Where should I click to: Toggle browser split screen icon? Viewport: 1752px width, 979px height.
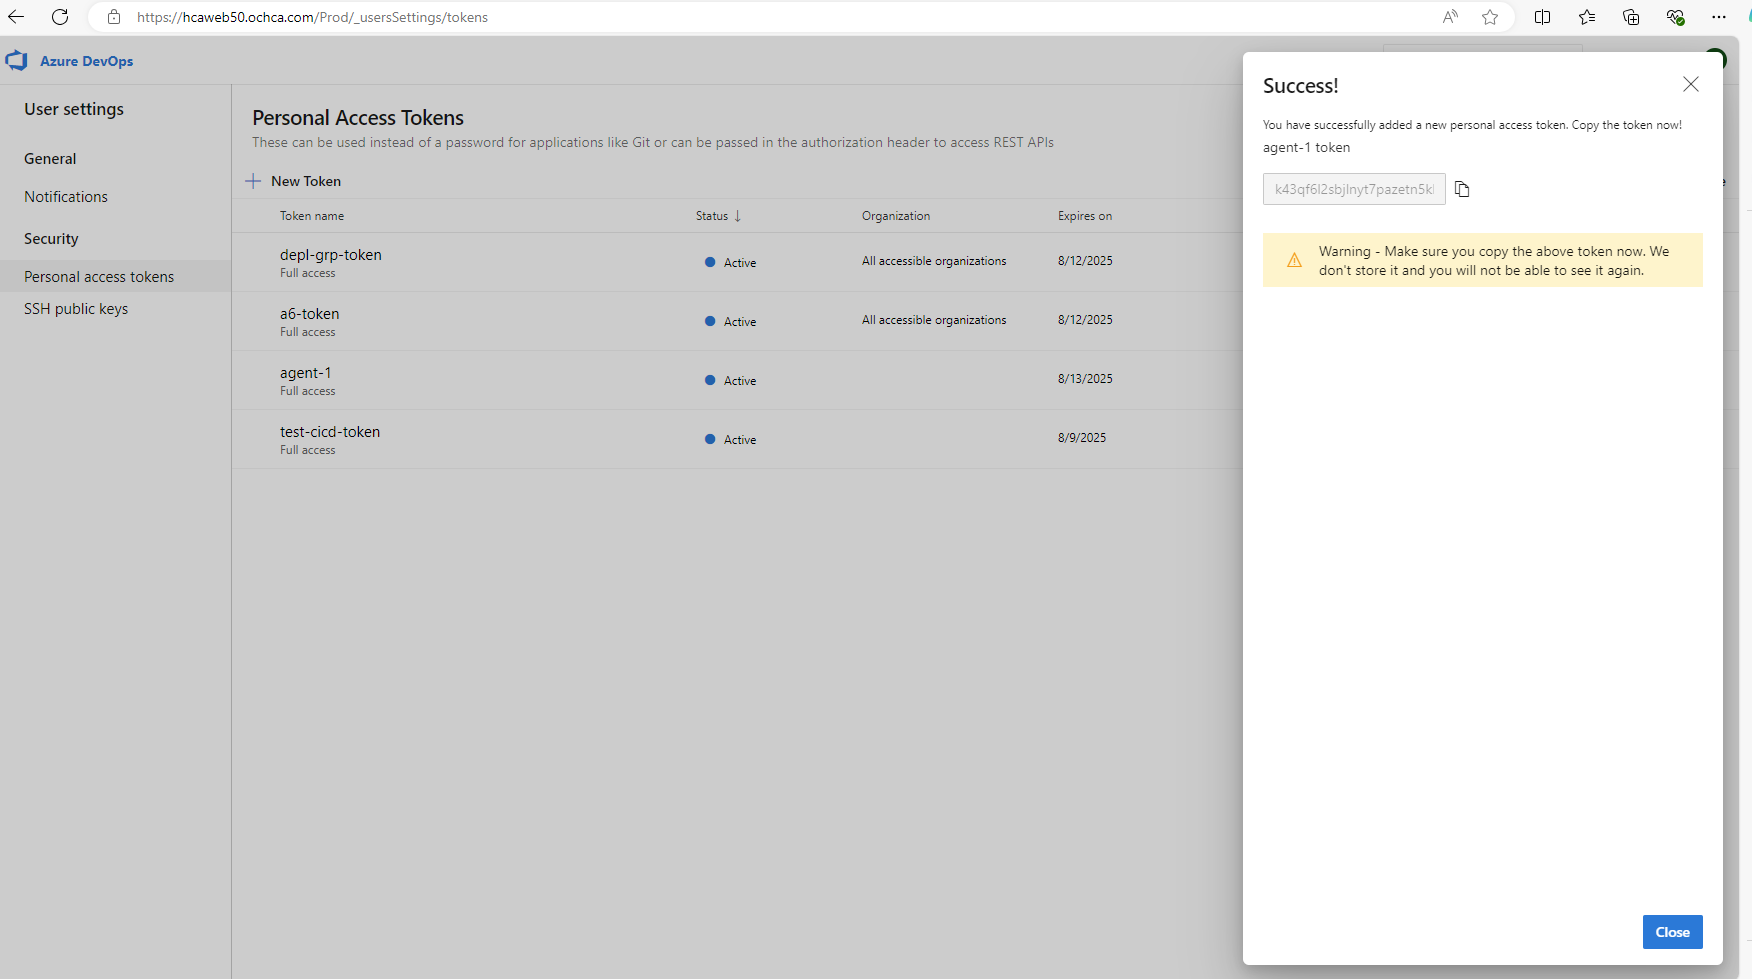1542,17
